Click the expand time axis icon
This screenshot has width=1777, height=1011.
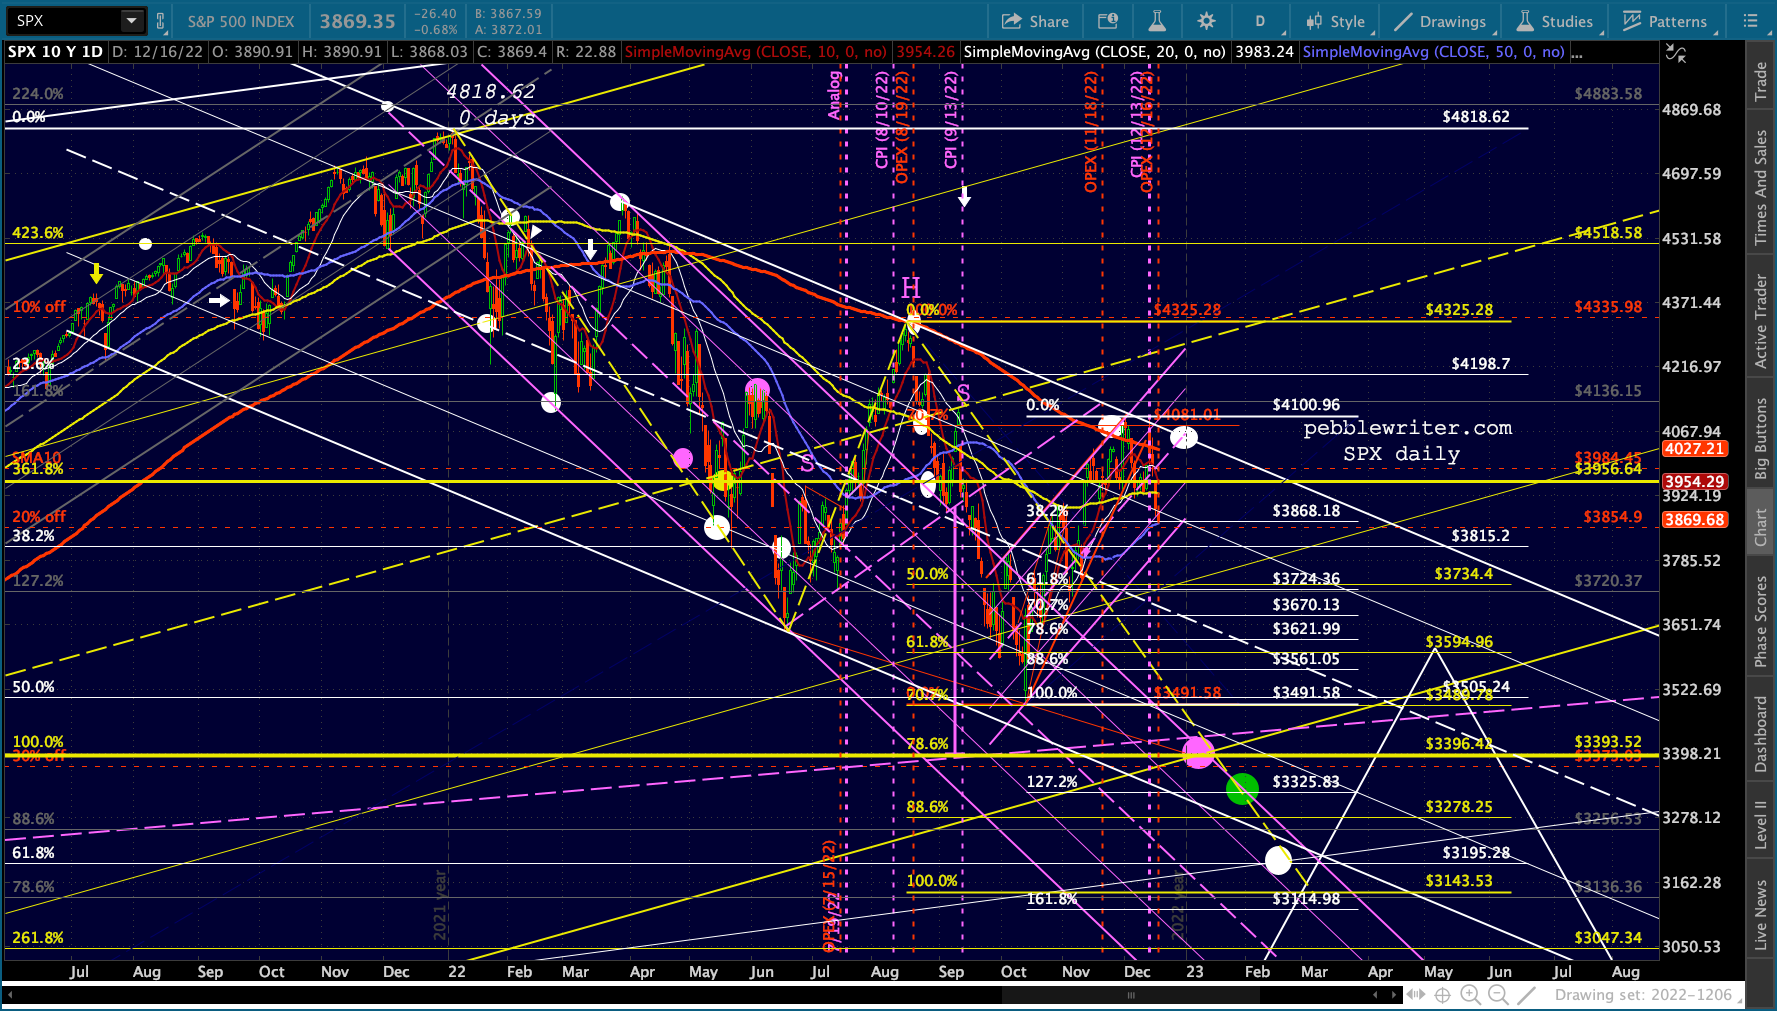pos(1416,995)
